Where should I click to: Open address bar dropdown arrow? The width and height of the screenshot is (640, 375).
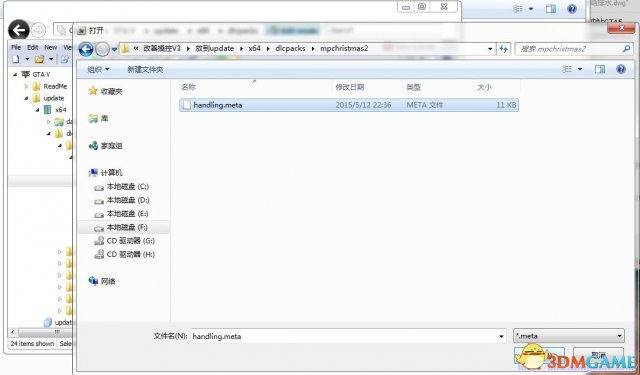pos(490,49)
